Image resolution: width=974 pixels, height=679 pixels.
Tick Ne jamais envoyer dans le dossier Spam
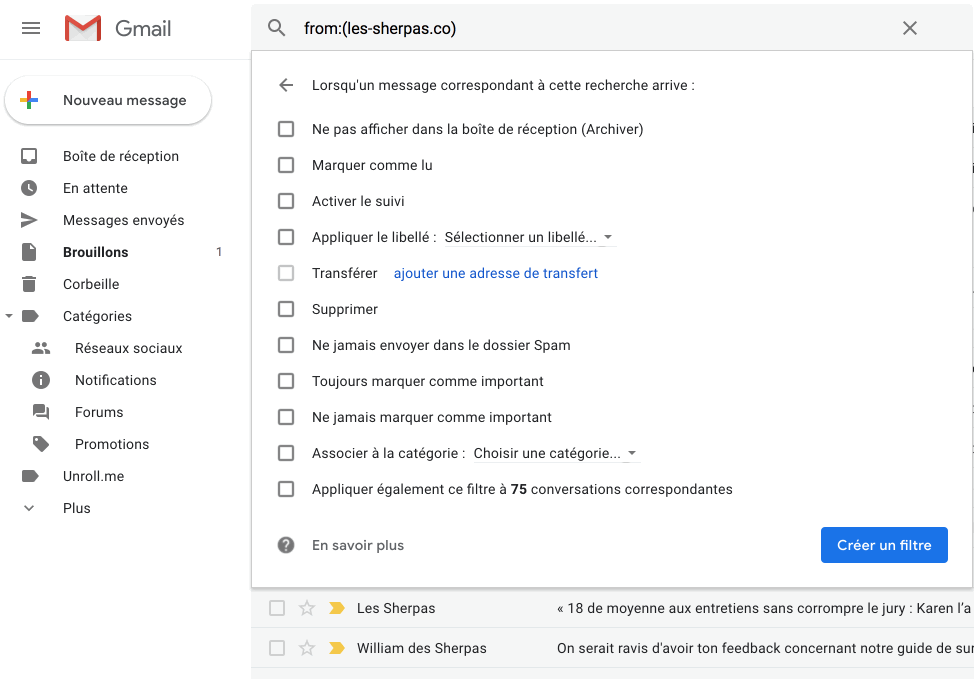click(x=286, y=345)
